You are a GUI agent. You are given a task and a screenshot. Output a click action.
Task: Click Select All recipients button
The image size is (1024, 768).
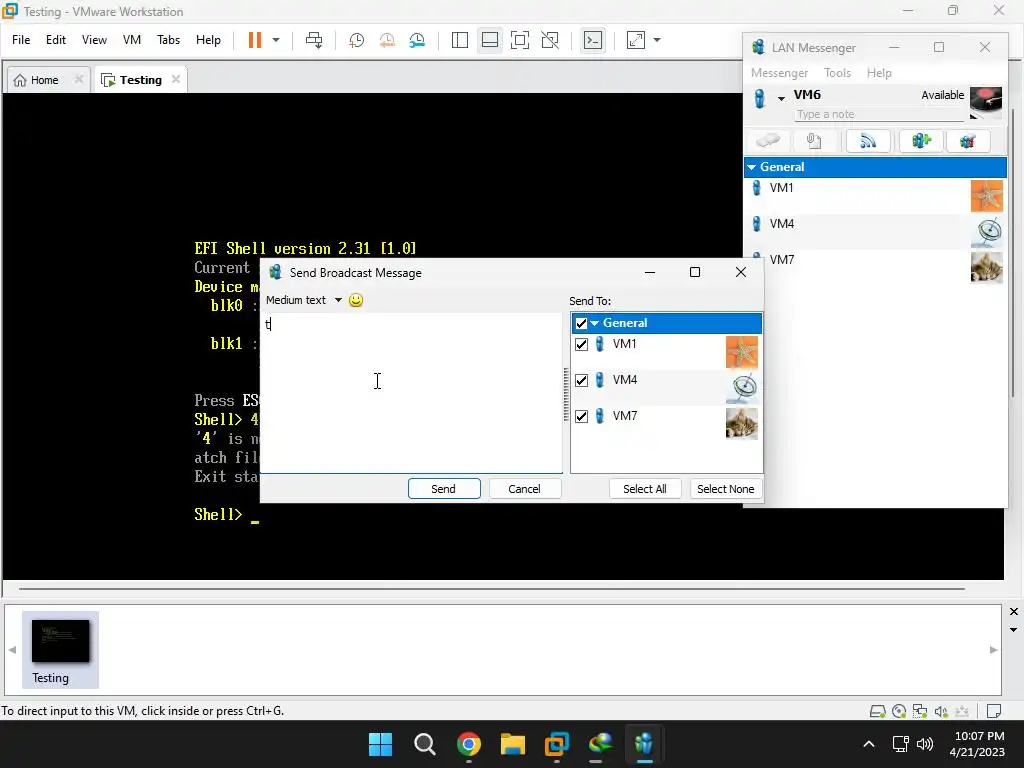pyautogui.click(x=645, y=488)
